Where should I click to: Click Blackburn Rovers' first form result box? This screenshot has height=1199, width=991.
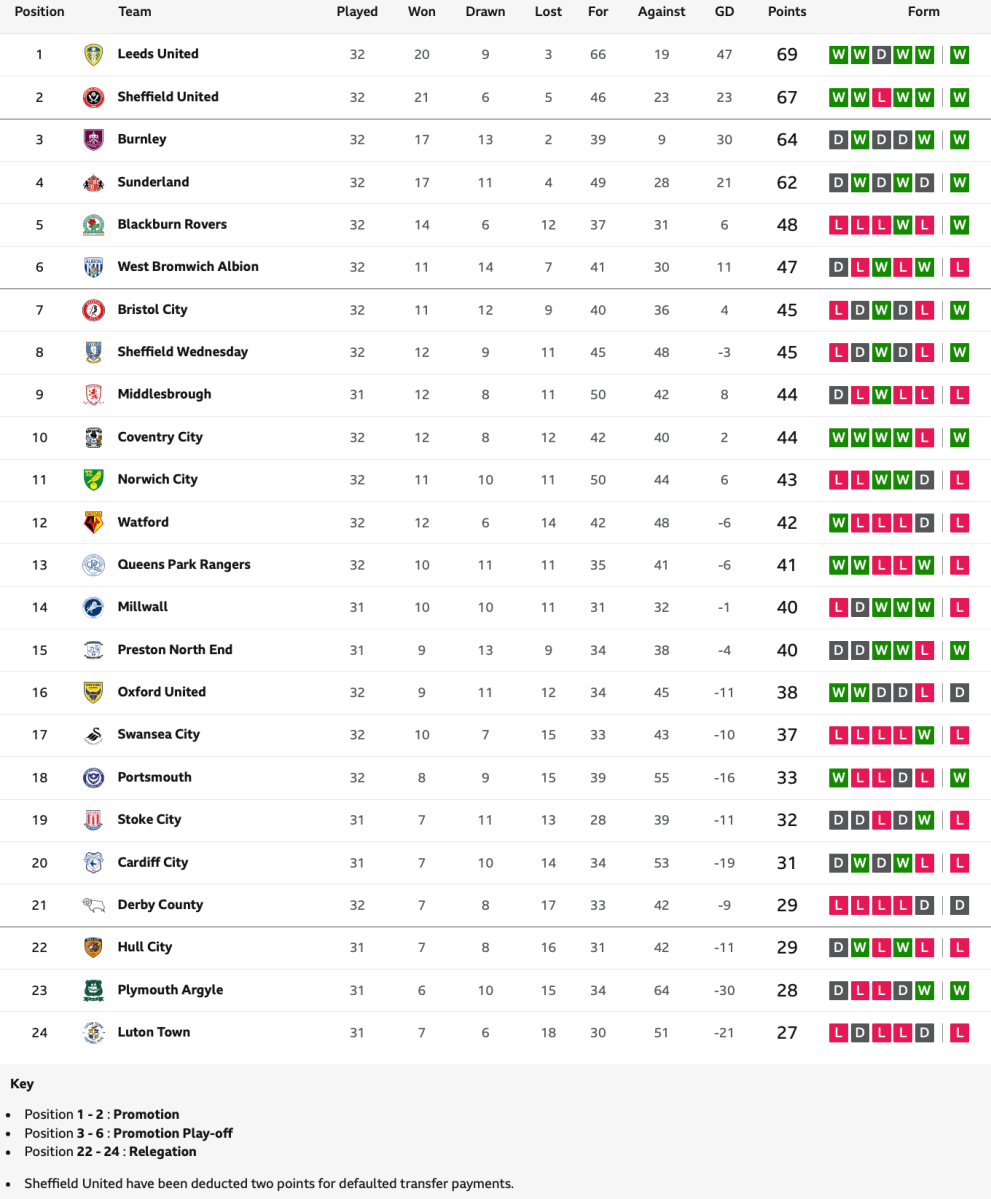click(838, 225)
